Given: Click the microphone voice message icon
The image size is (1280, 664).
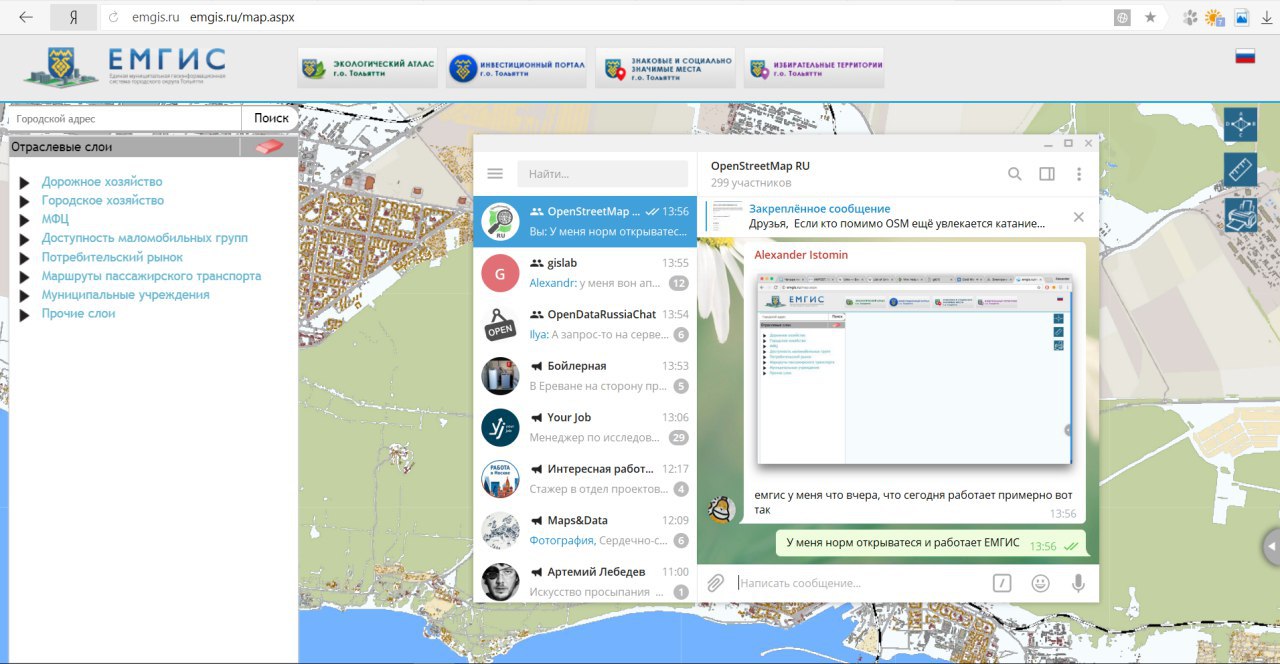Looking at the screenshot, I should point(1078,583).
